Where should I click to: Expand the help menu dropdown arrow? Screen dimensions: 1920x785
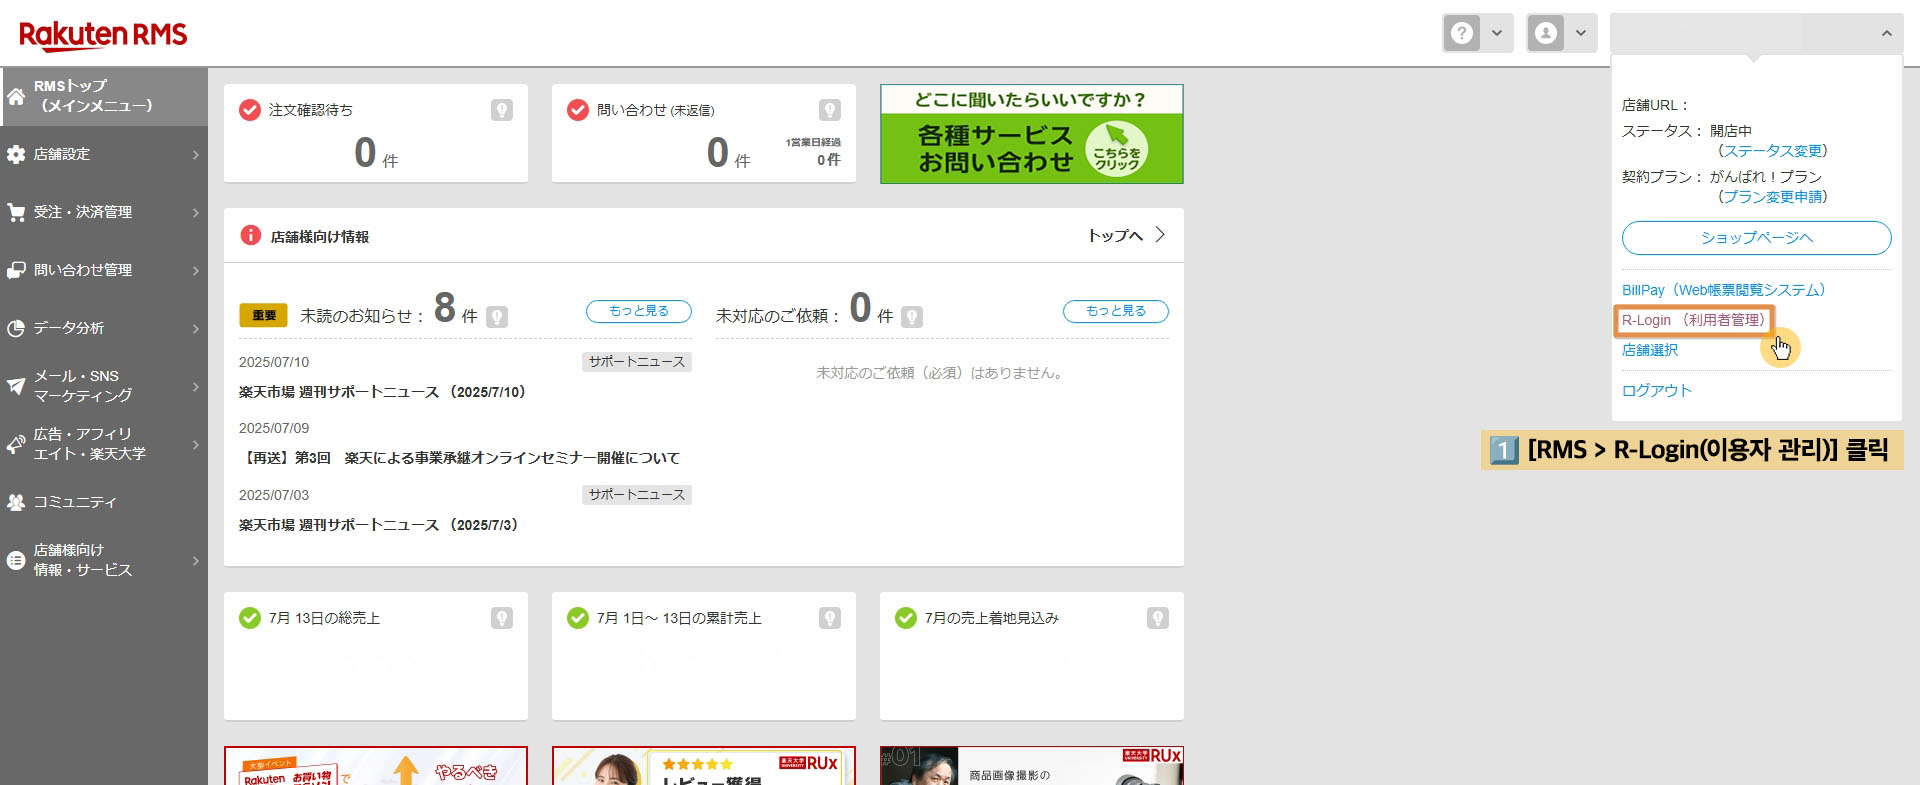(x=1497, y=33)
